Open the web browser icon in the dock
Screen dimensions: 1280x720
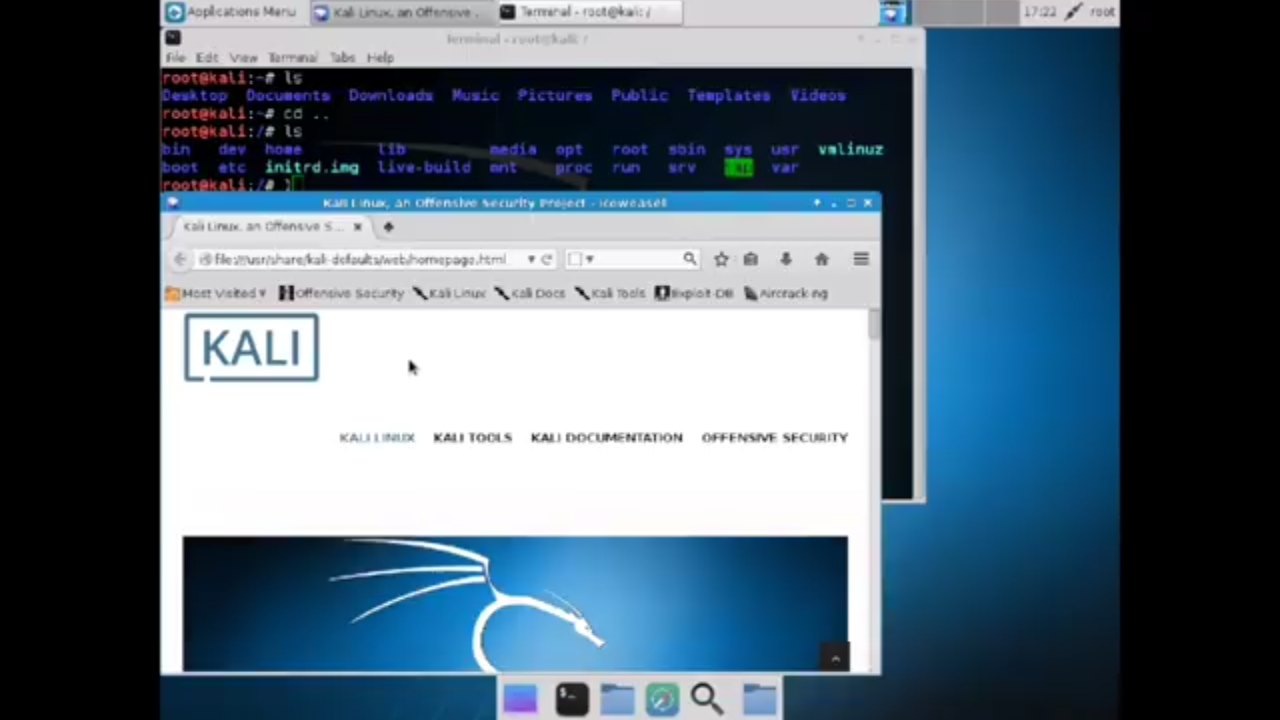coord(663,697)
